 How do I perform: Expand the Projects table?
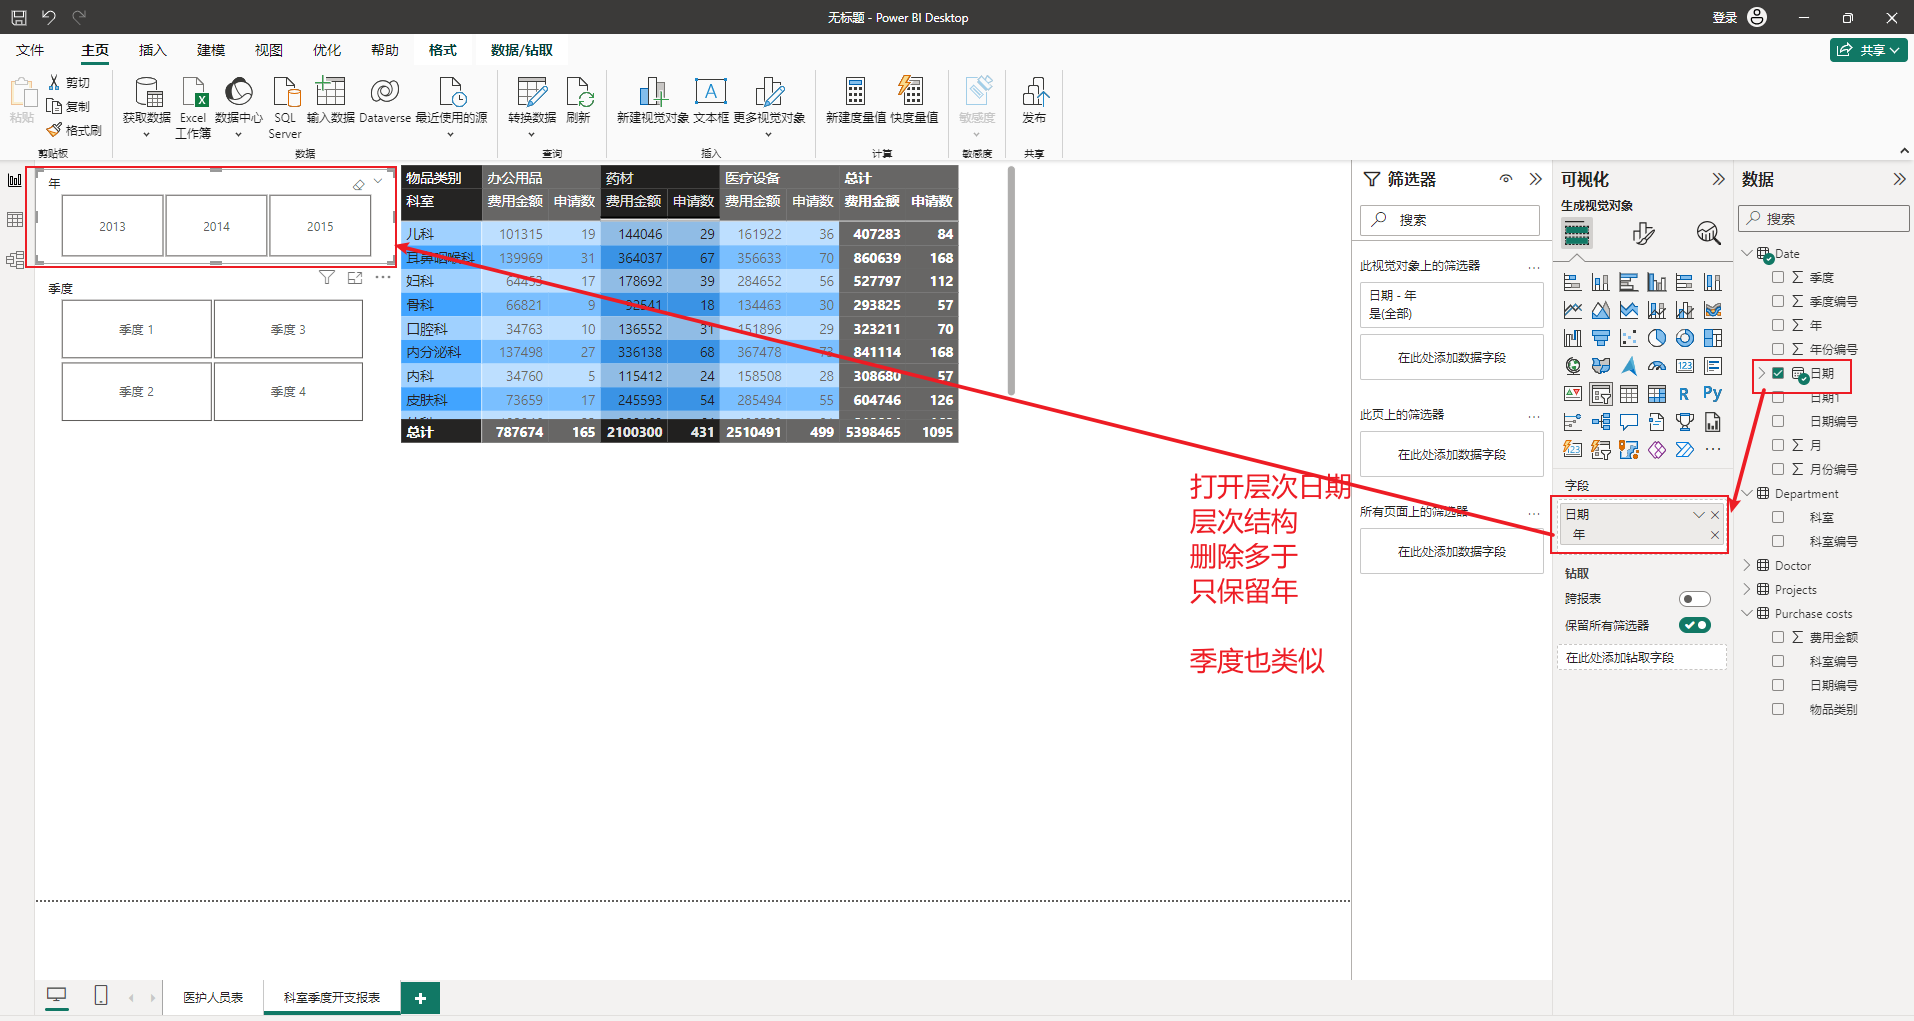1747,589
